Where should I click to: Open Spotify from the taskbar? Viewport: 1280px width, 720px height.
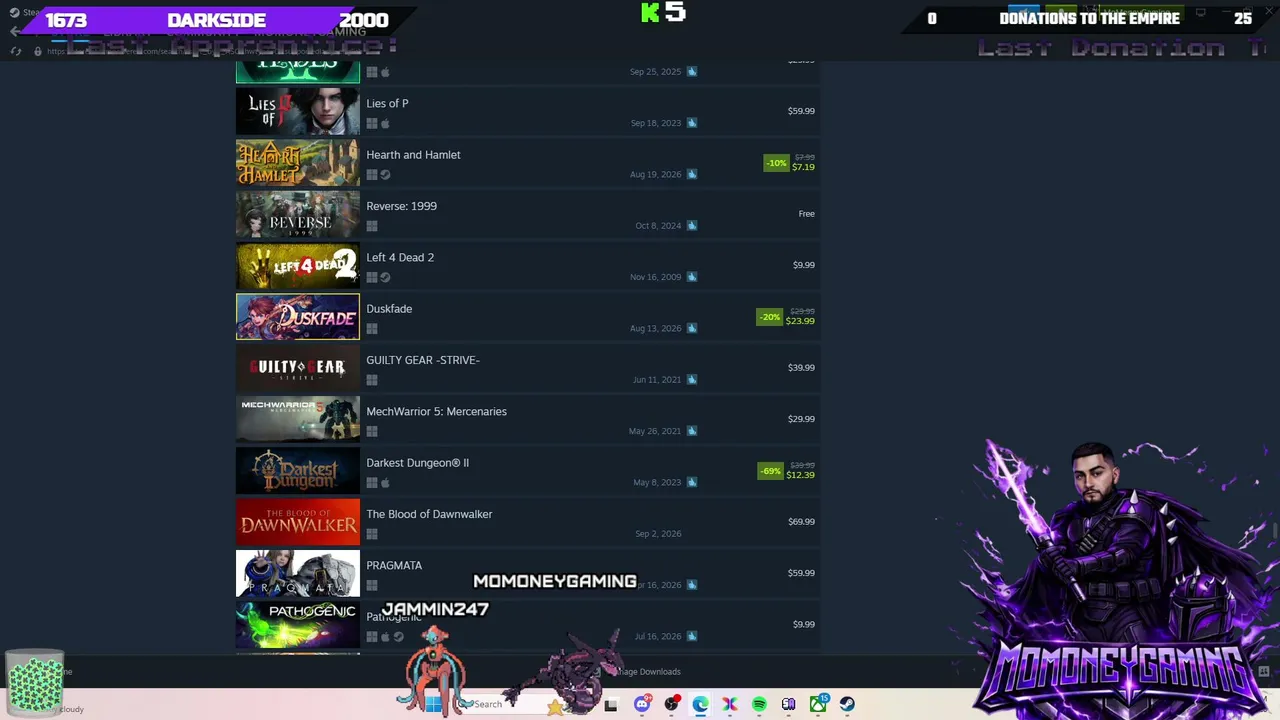(759, 704)
